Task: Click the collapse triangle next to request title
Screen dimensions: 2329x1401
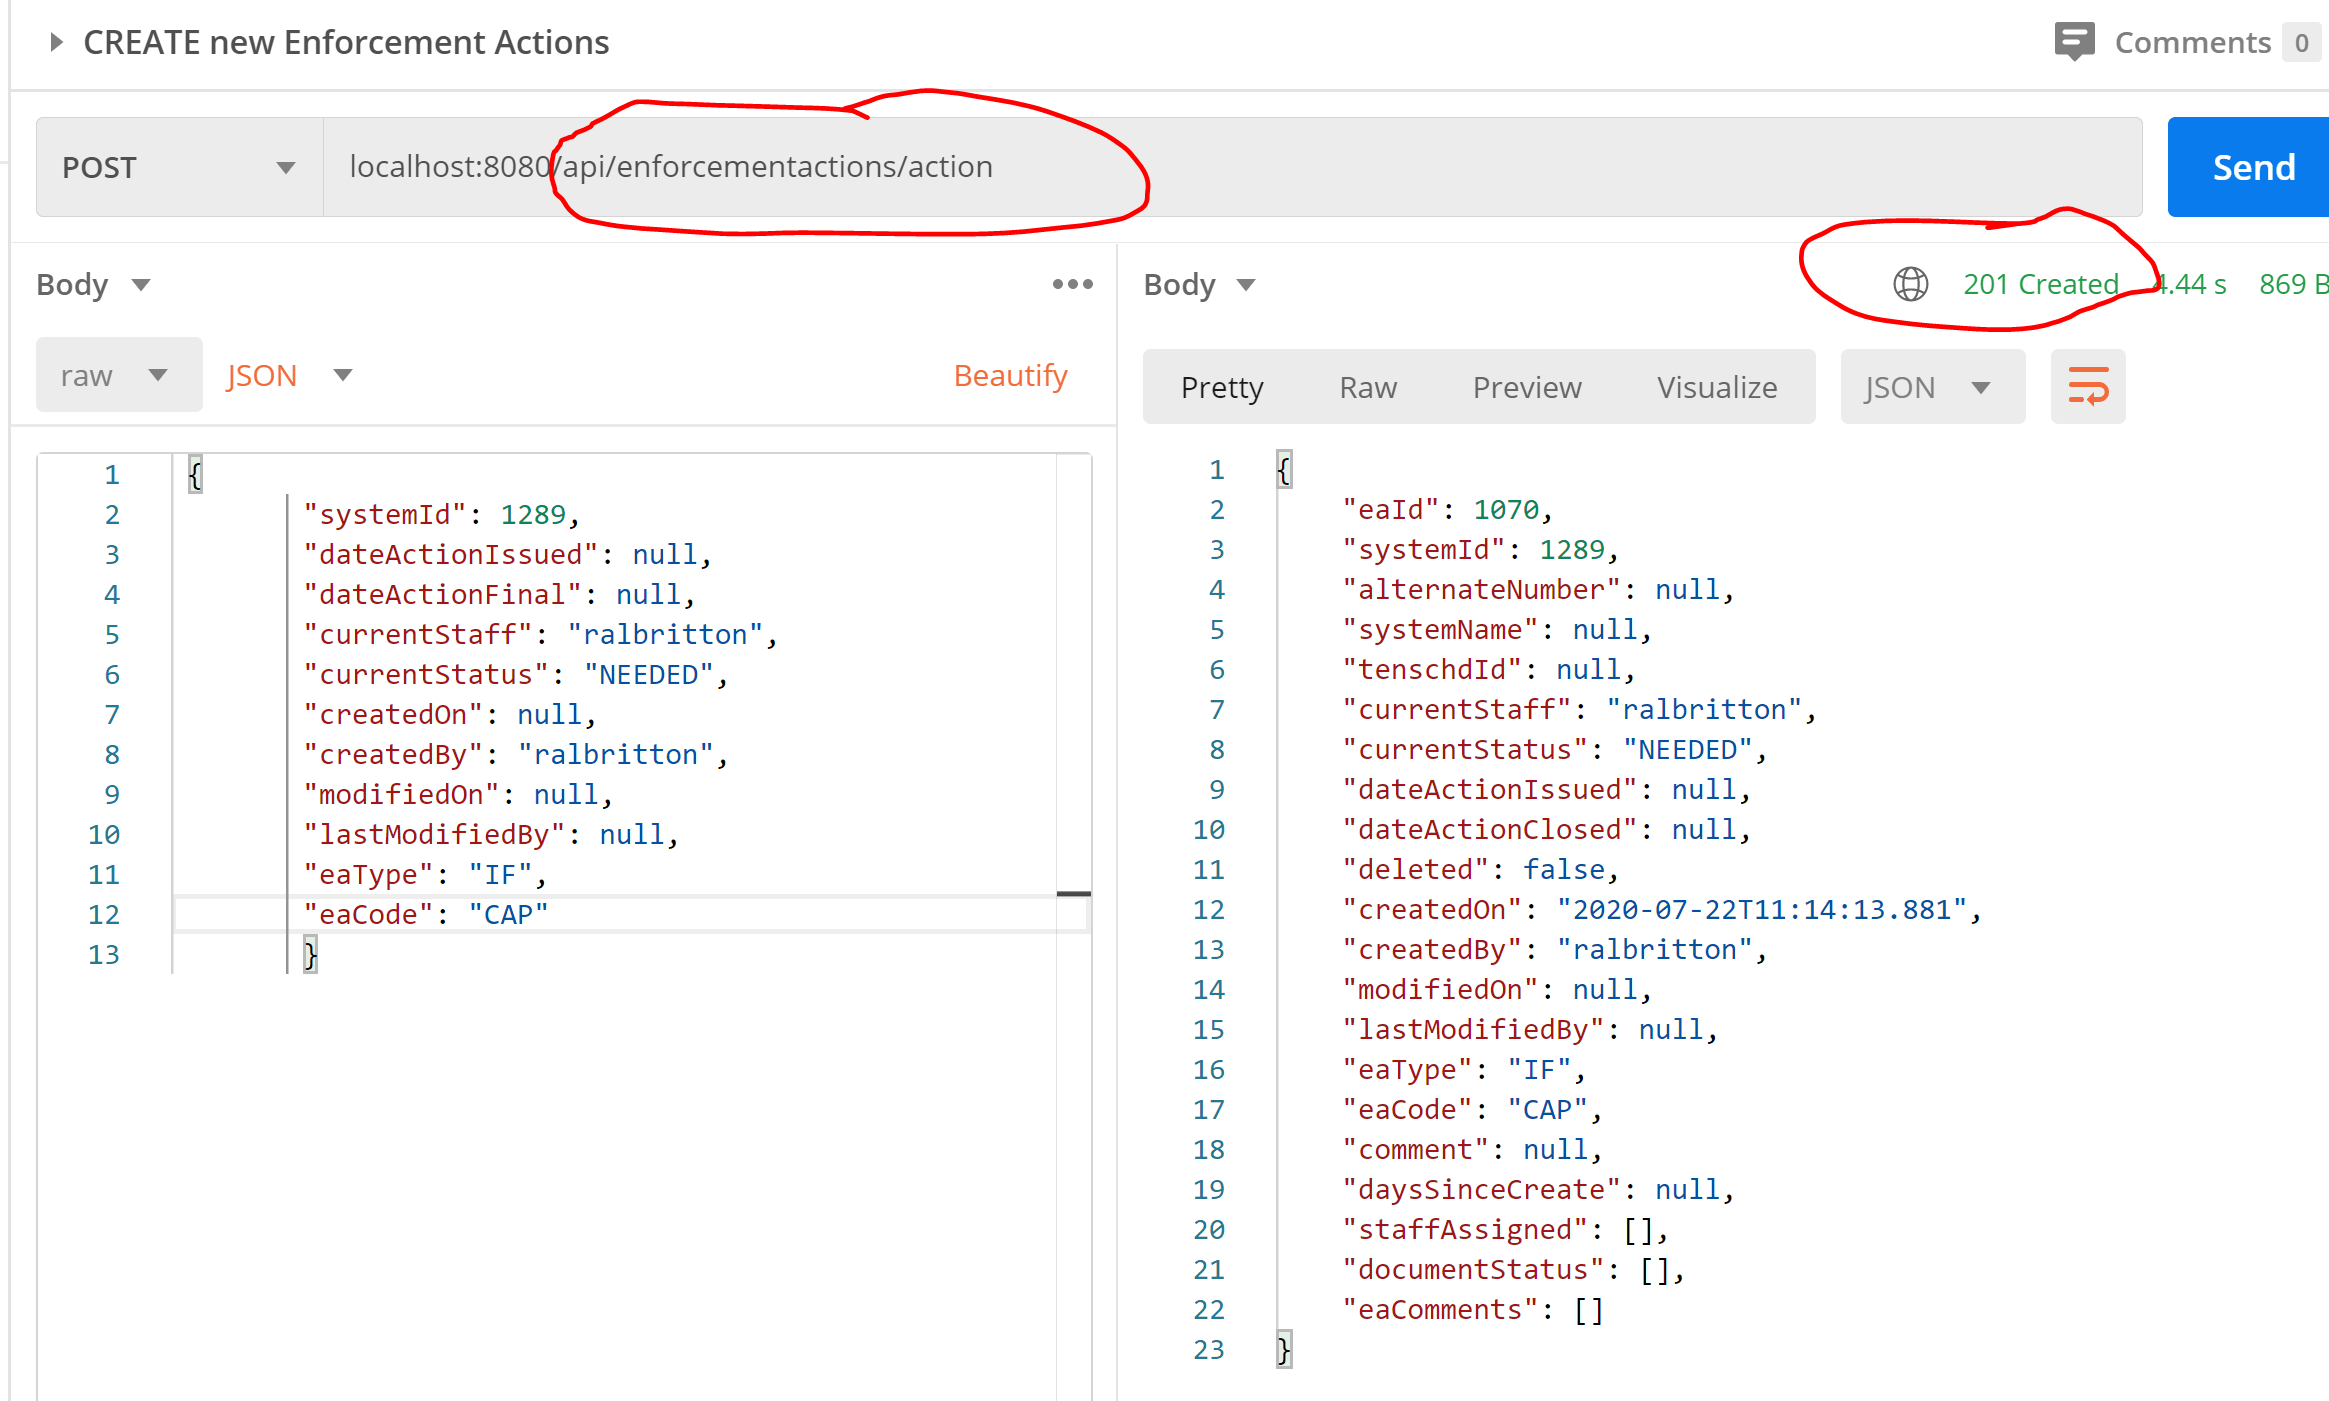Action: coord(57,42)
